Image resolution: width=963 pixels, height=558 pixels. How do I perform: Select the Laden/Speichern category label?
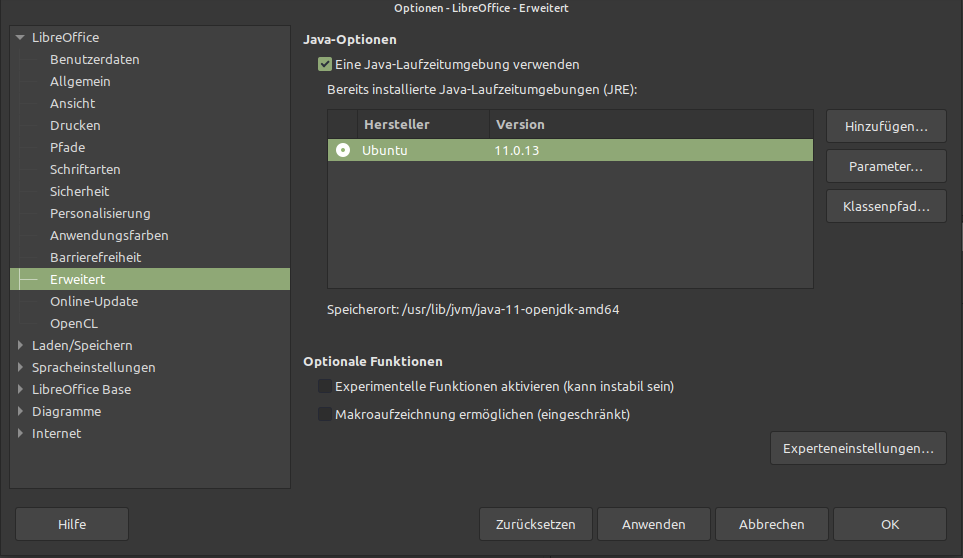(82, 346)
